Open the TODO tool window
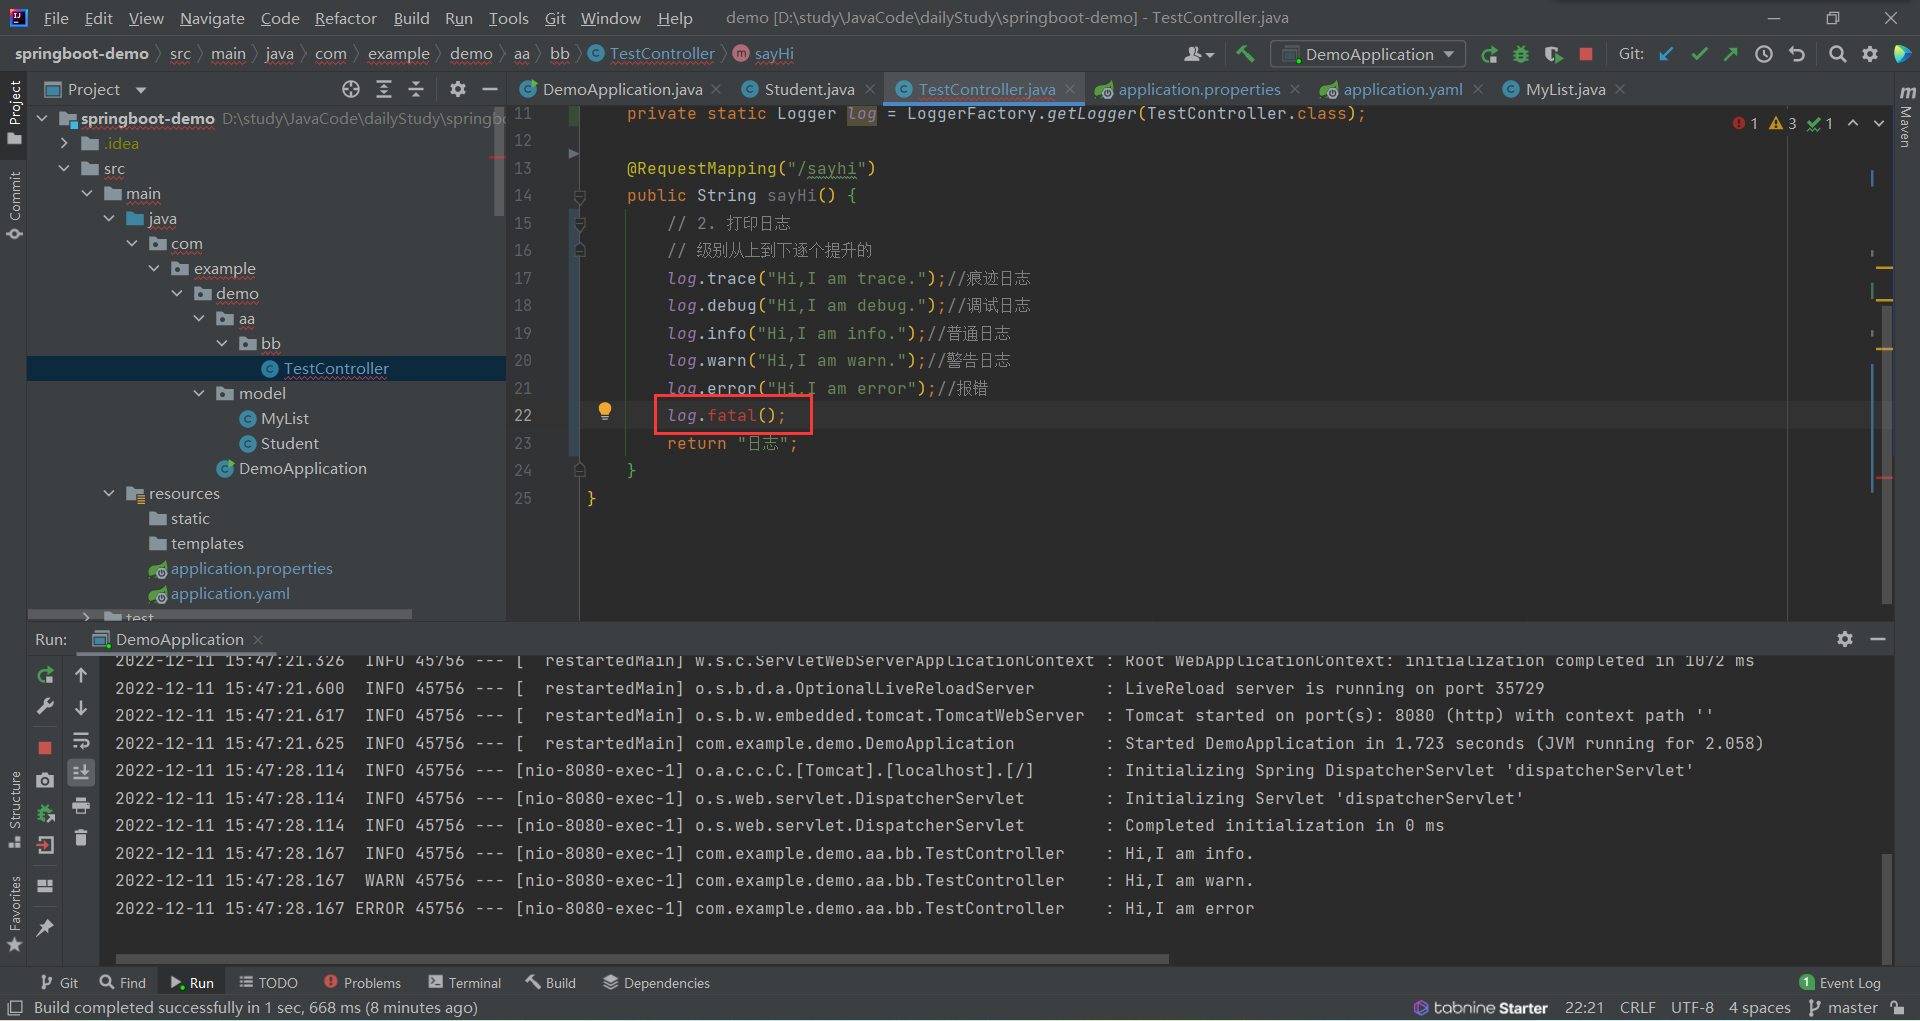1920x1021 pixels. pos(268,983)
